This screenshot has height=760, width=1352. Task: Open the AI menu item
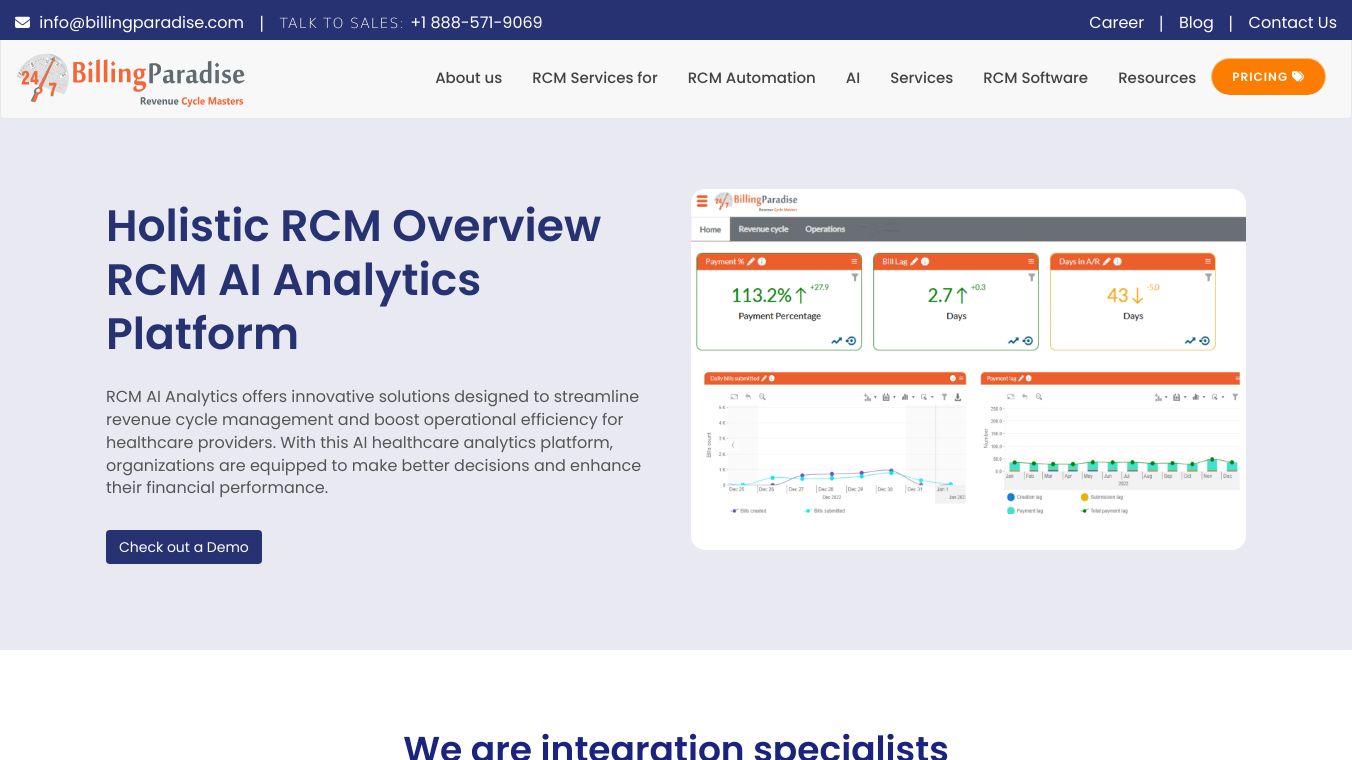tap(853, 78)
